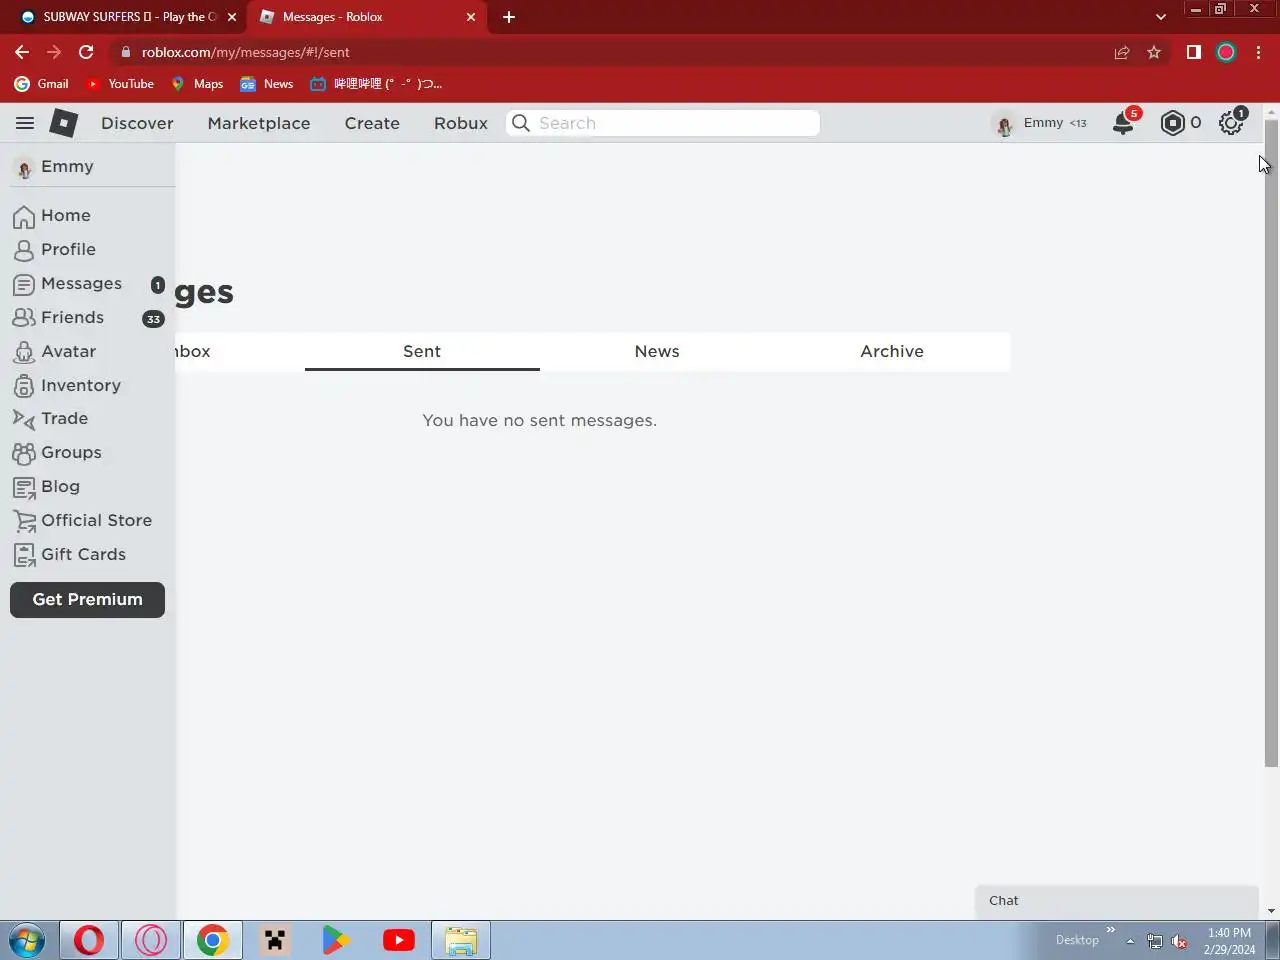Image resolution: width=1280 pixels, height=960 pixels.
Task: Open Emmy's avatar in the top bar
Action: point(1004,124)
